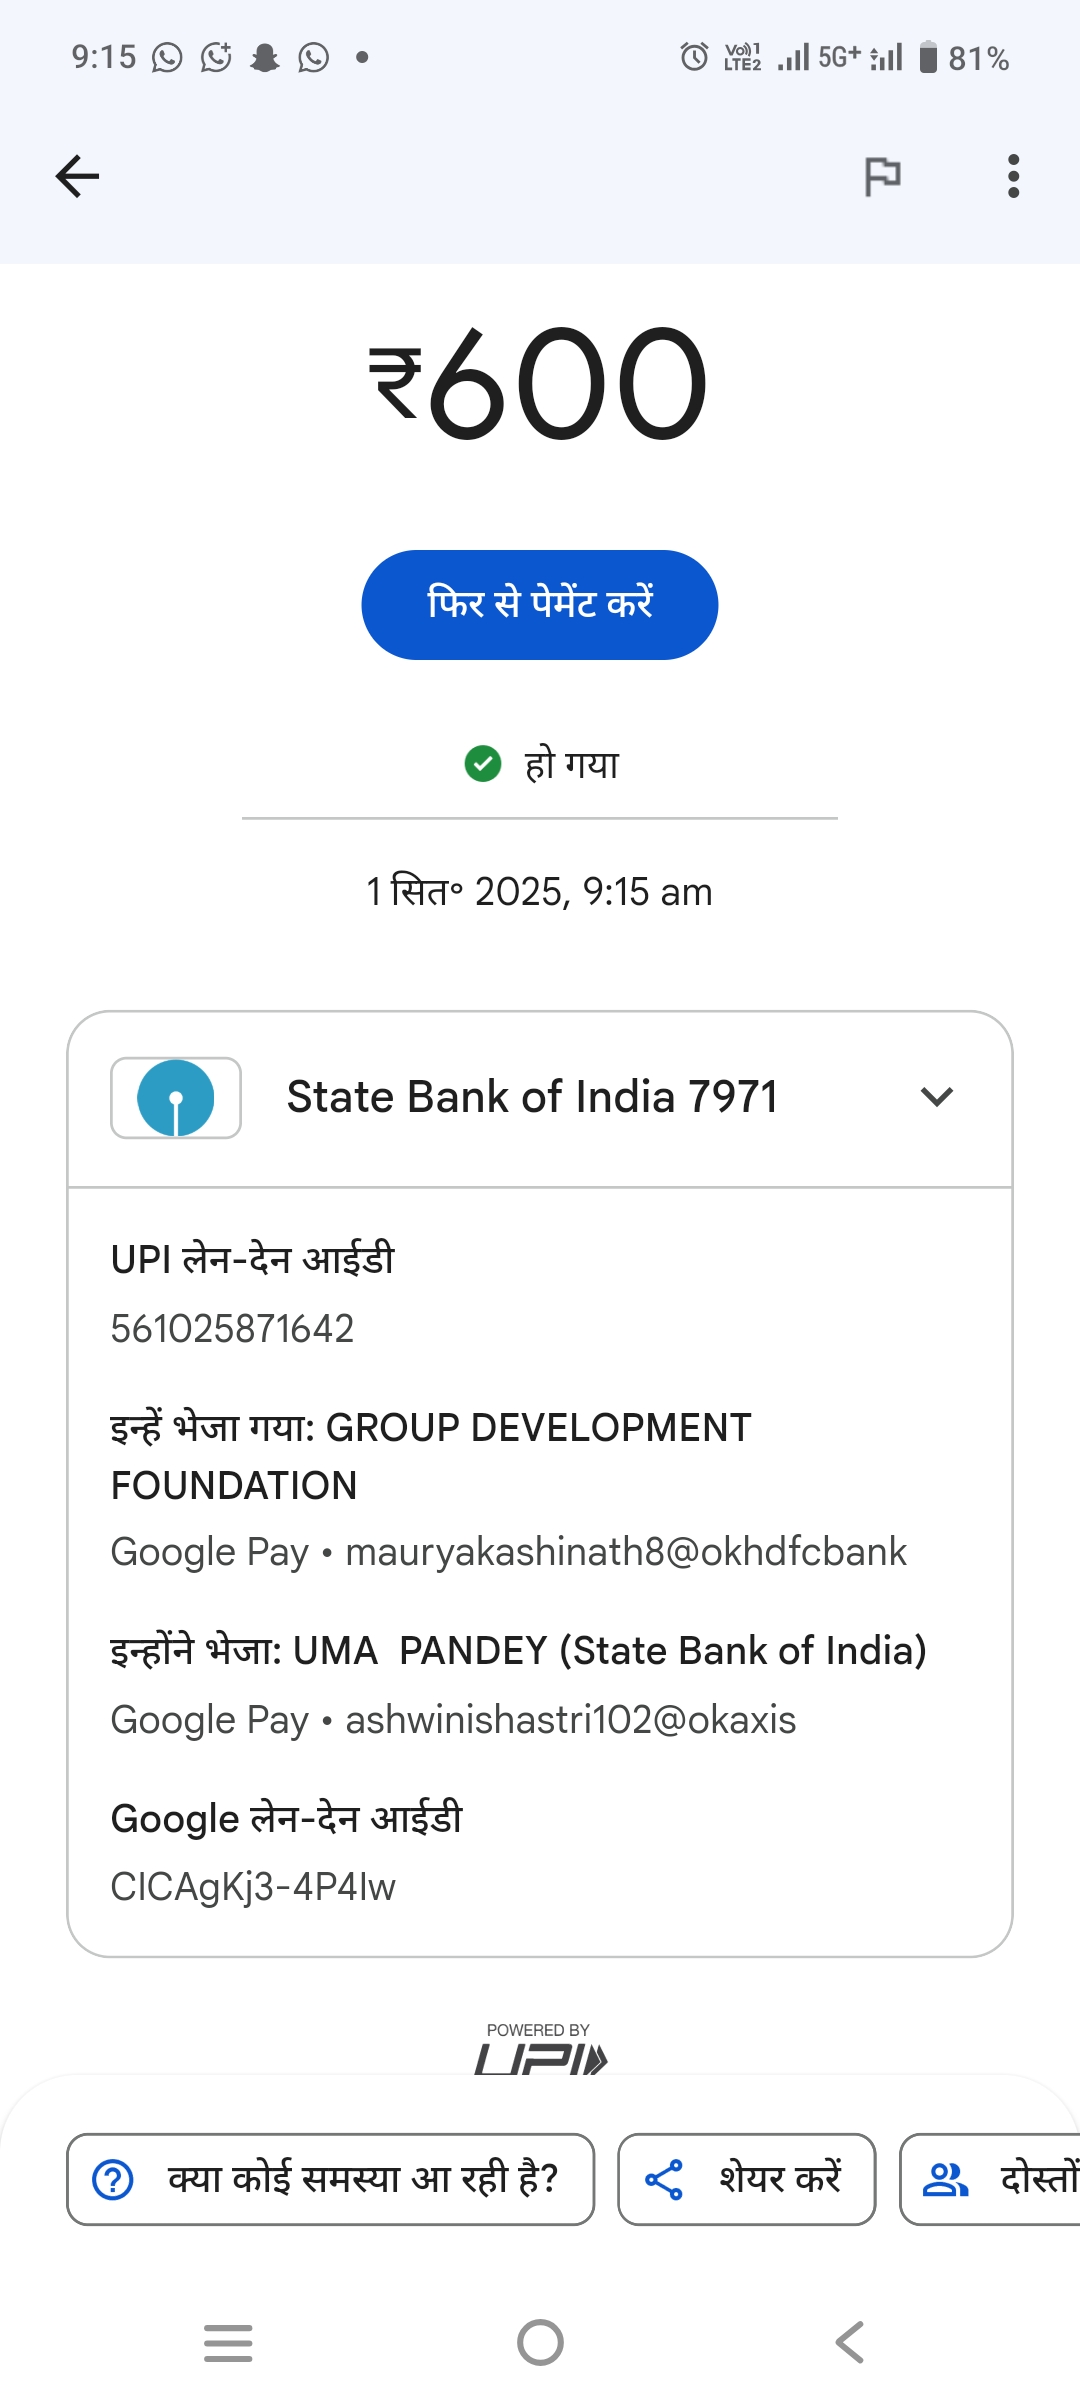Tap the Android system back chevron
The width and height of the screenshot is (1080, 2400).
(x=850, y=2342)
